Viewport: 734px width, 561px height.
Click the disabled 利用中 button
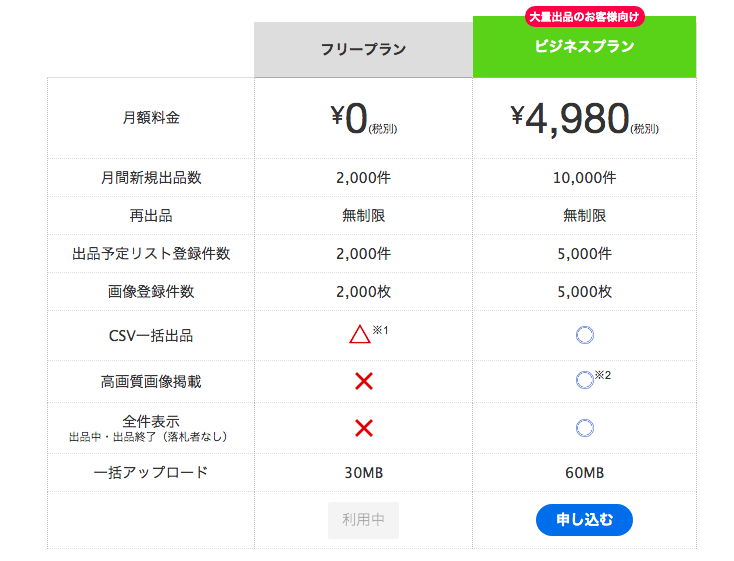pyautogui.click(x=363, y=520)
